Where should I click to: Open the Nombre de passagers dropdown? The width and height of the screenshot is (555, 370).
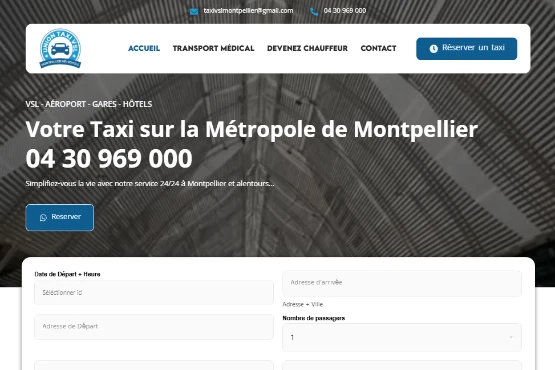(402, 337)
